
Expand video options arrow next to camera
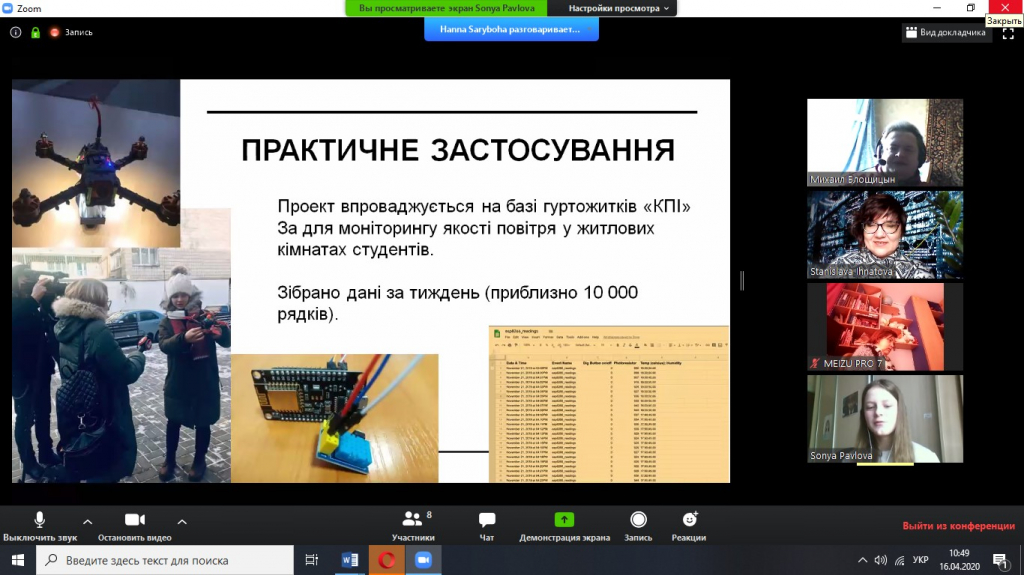point(182,521)
